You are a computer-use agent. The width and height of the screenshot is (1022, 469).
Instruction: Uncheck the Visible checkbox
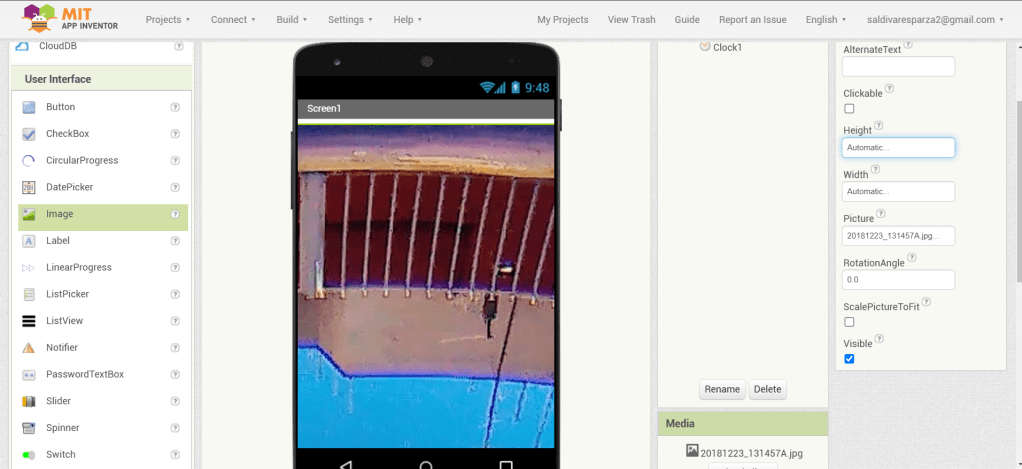tap(849, 359)
